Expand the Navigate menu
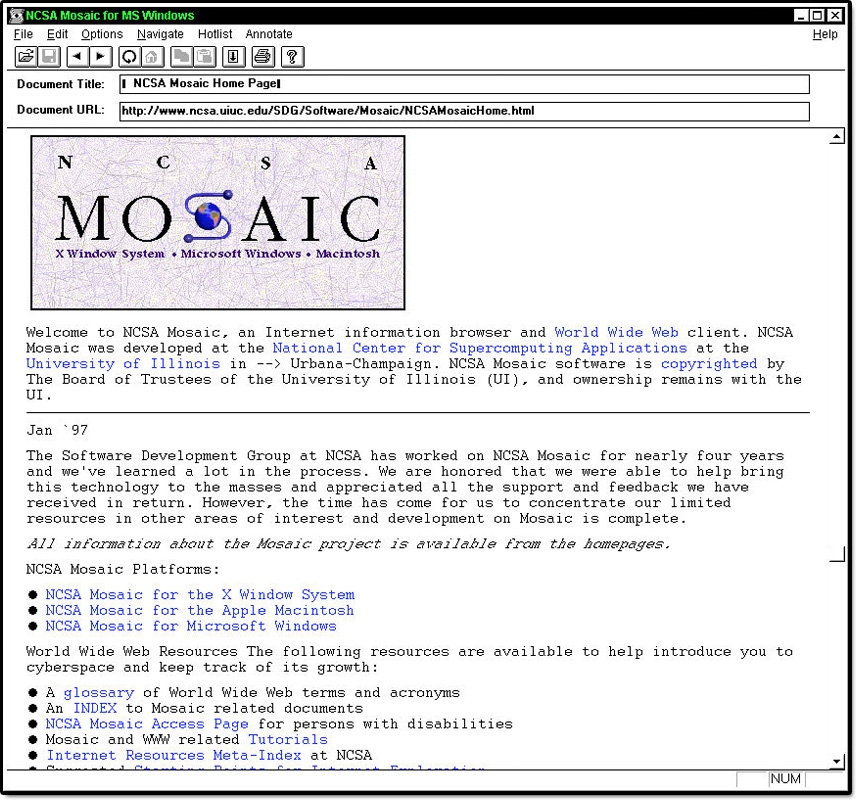The height and width of the screenshot is (806, 864). tap(160, 34)
